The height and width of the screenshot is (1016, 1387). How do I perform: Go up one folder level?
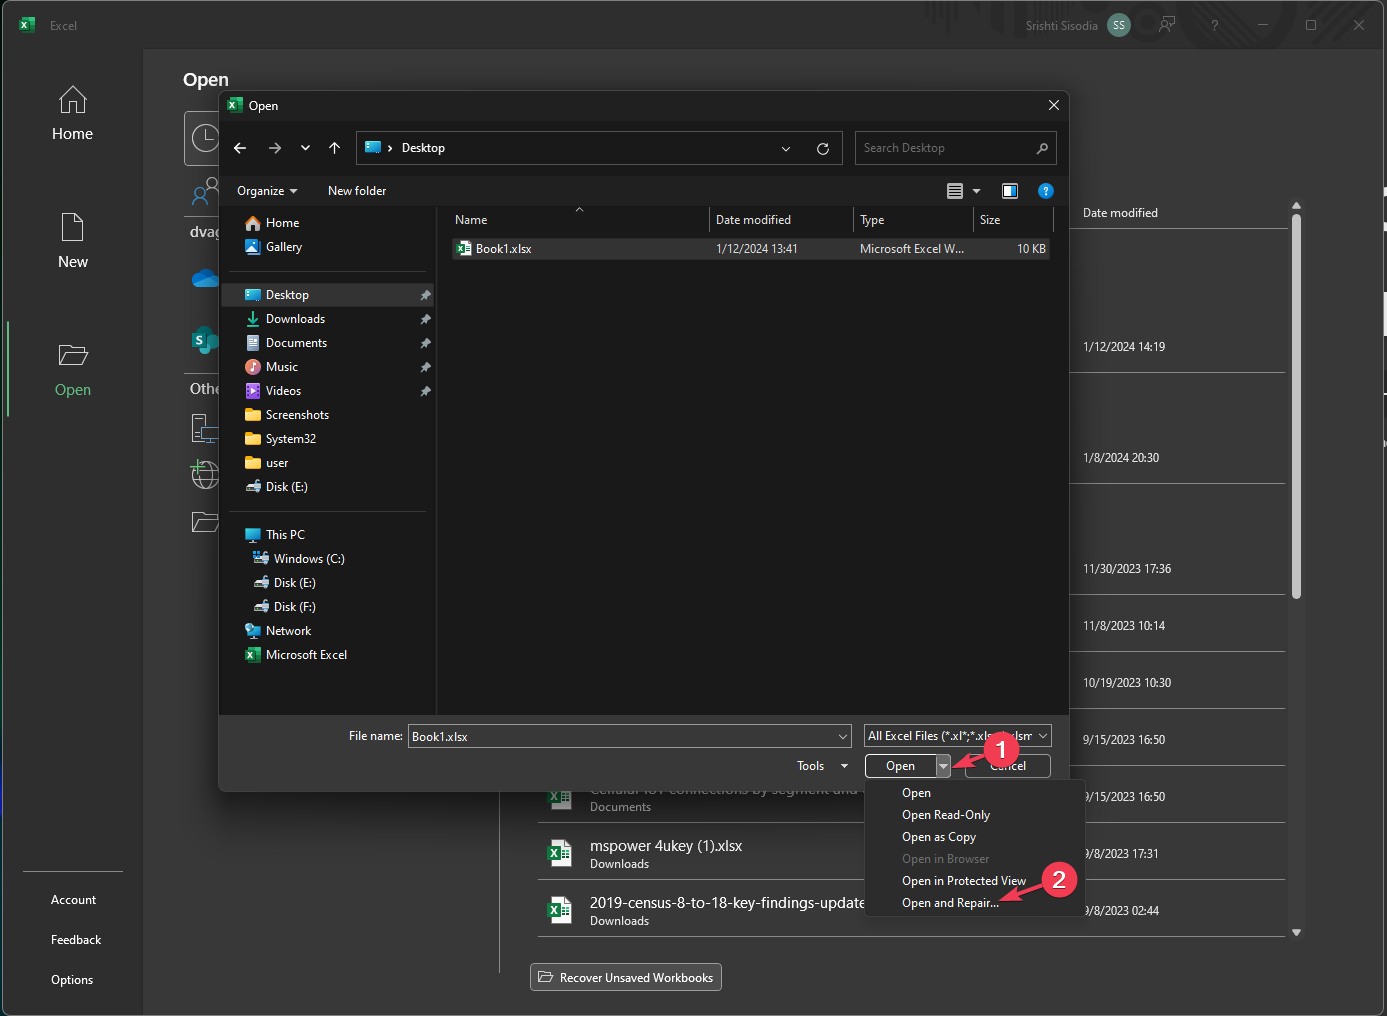point(335,147)
